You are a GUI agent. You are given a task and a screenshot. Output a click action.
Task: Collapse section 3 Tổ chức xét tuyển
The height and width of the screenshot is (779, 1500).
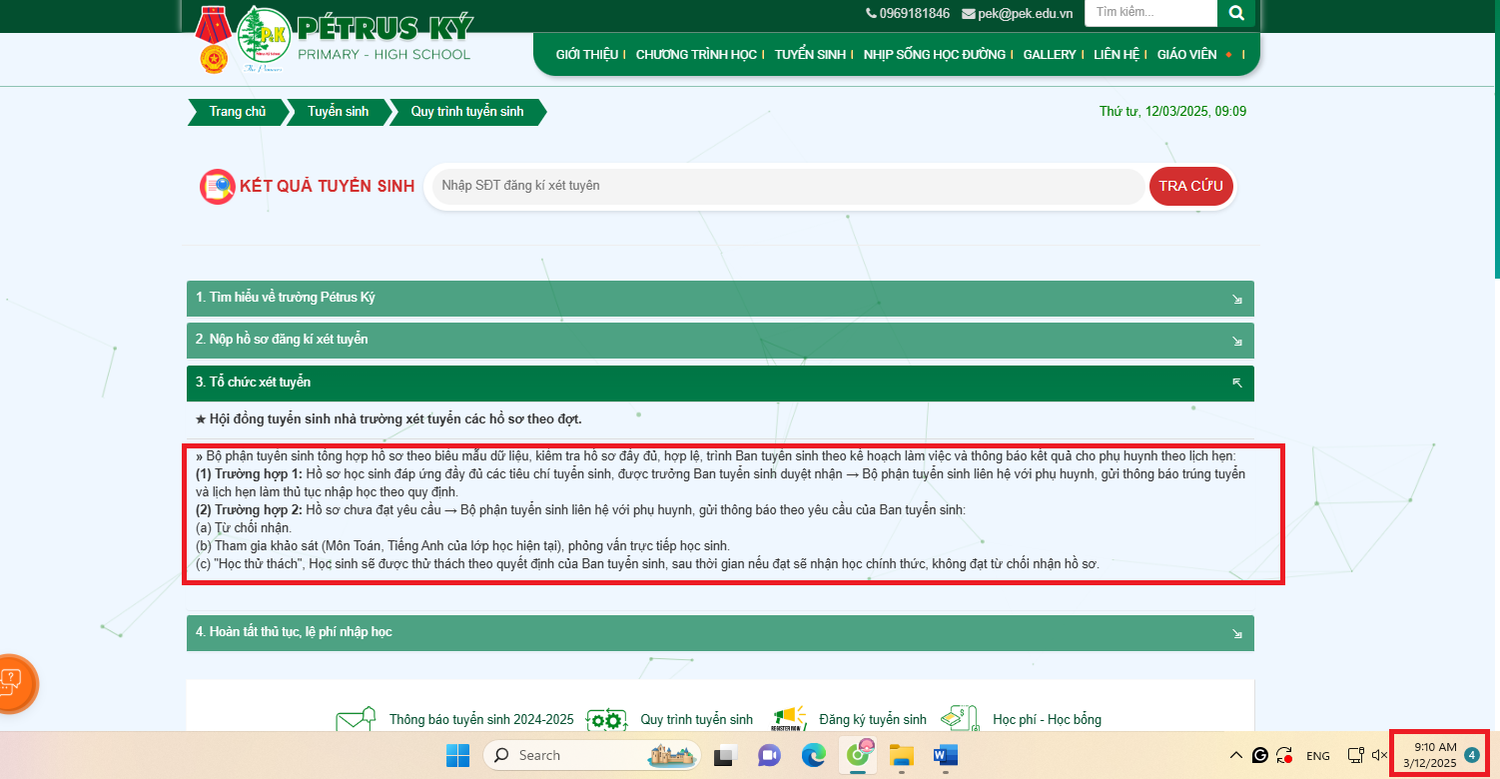[720, 383]
